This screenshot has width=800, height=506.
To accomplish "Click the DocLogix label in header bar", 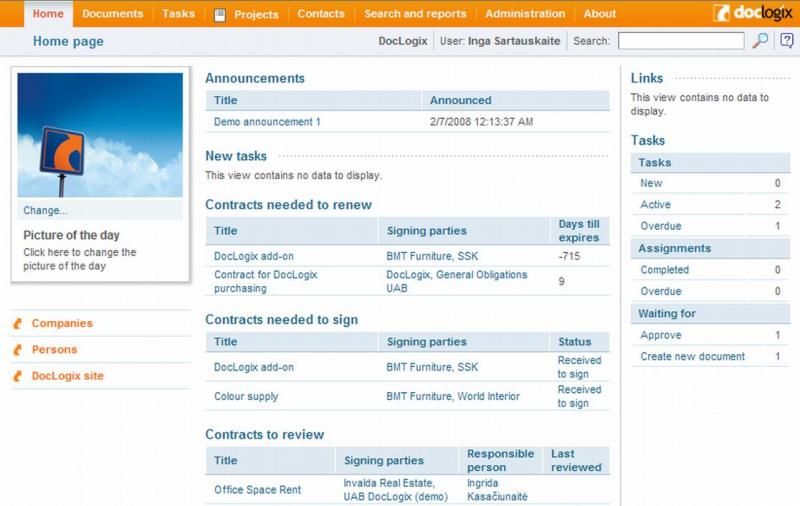I will [403, 41].
